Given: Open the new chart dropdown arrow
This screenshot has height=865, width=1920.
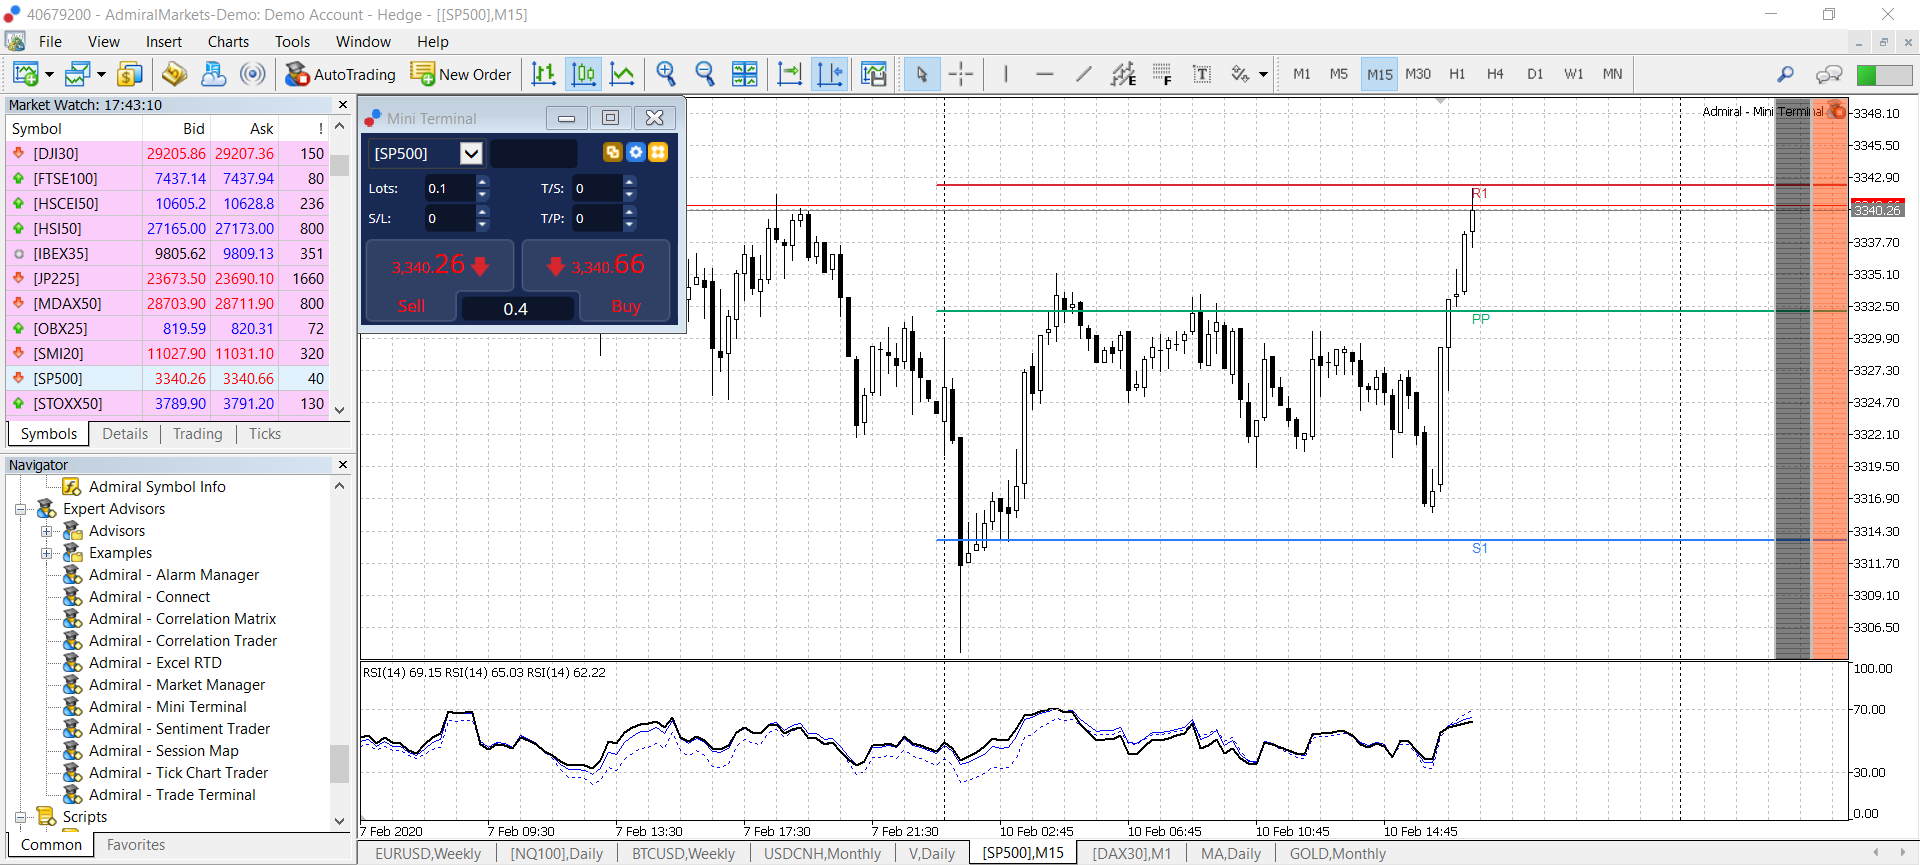Looking at the screenshot, I should click(x=49, y=74).
